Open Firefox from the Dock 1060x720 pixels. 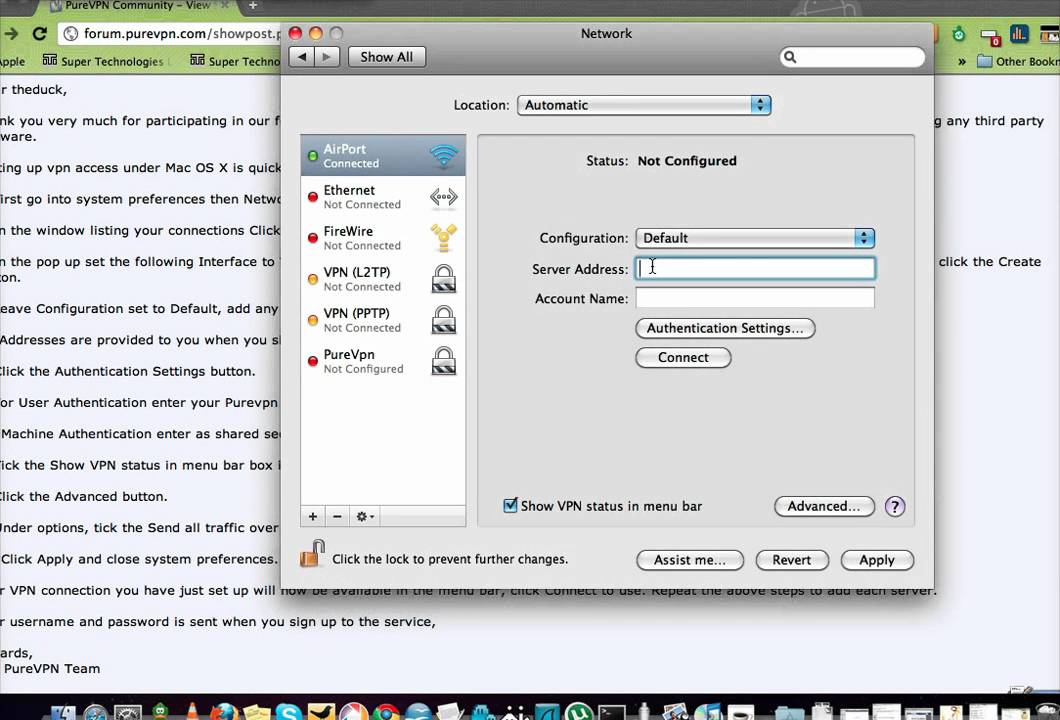(x=224, y=713)
